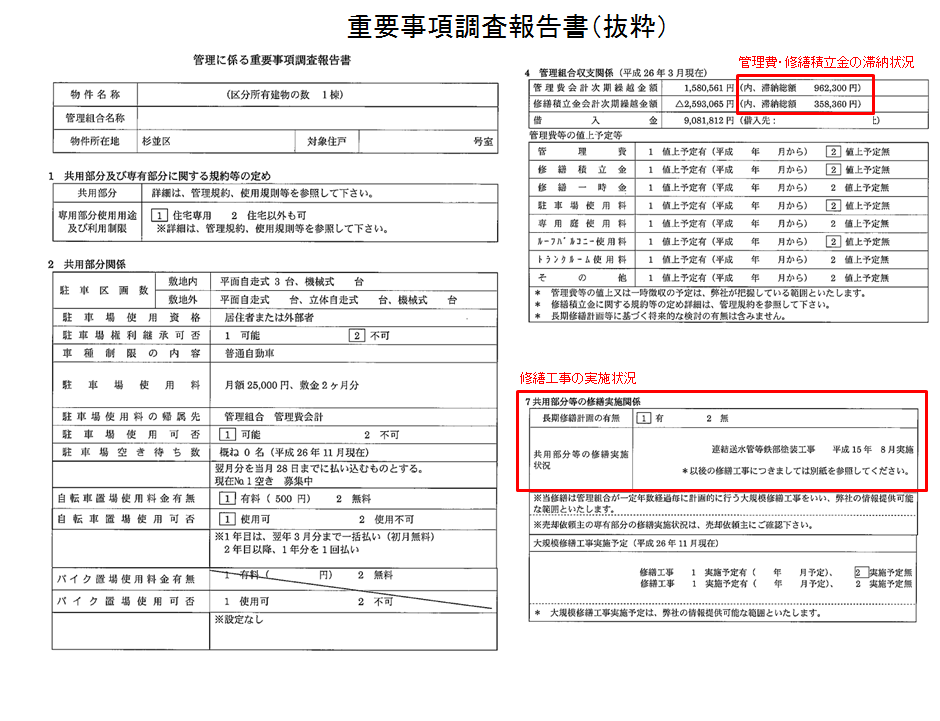Click the 杉並区 address value
940x721 pixels.
(156, 141)
